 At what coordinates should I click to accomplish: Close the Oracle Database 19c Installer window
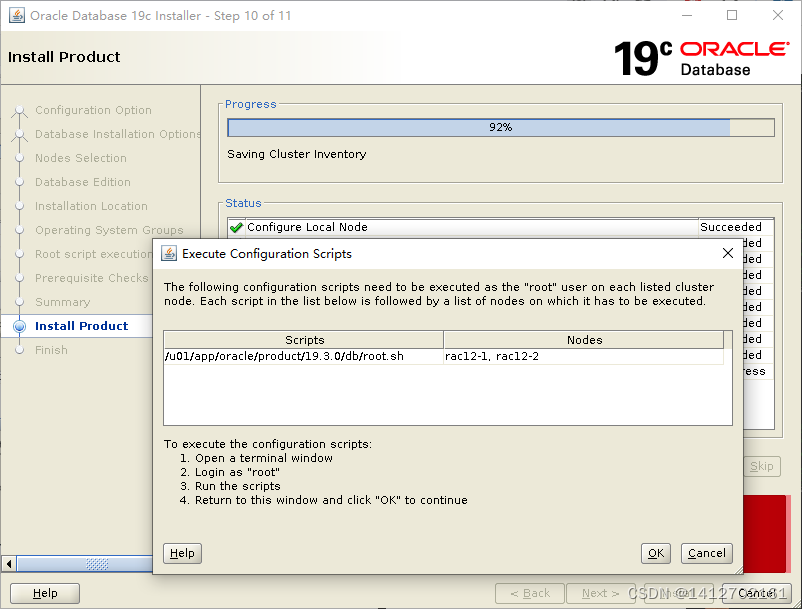coord(777,15)
